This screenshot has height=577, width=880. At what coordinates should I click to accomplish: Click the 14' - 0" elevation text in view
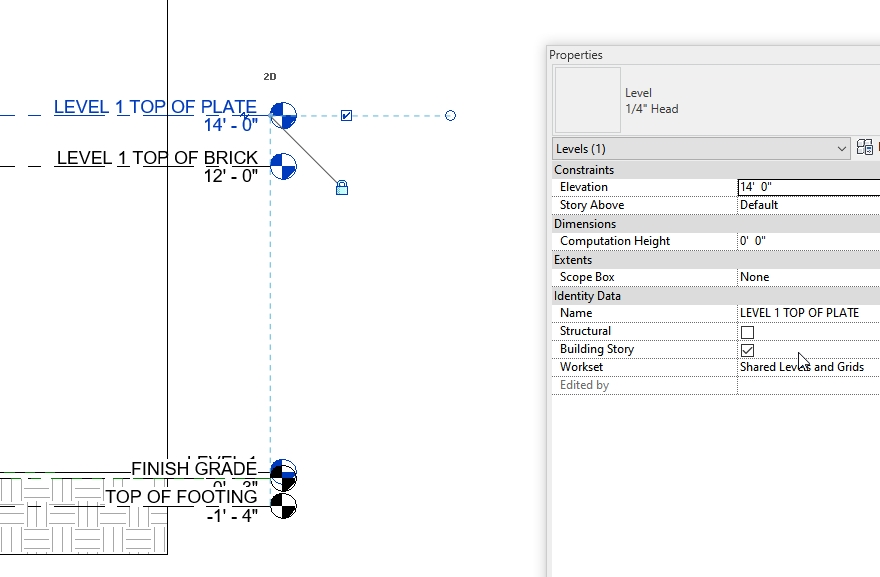click(x=231, y=125)
